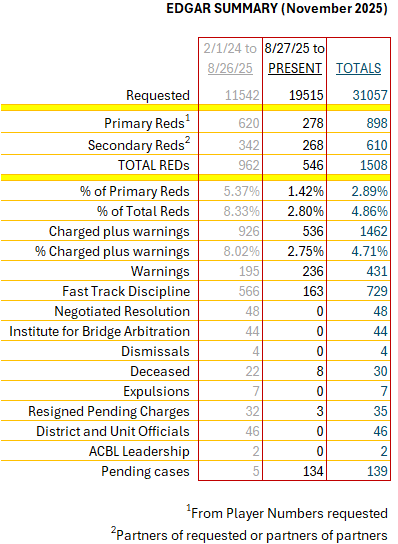Click Fast Track Discipline value 566
Screen dimensions: 398x544
(x=249, y=291)
